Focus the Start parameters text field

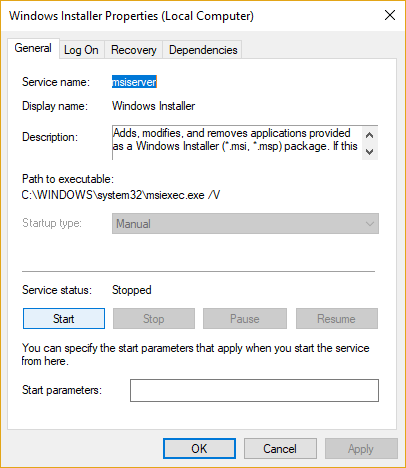[x=254, y=390]
